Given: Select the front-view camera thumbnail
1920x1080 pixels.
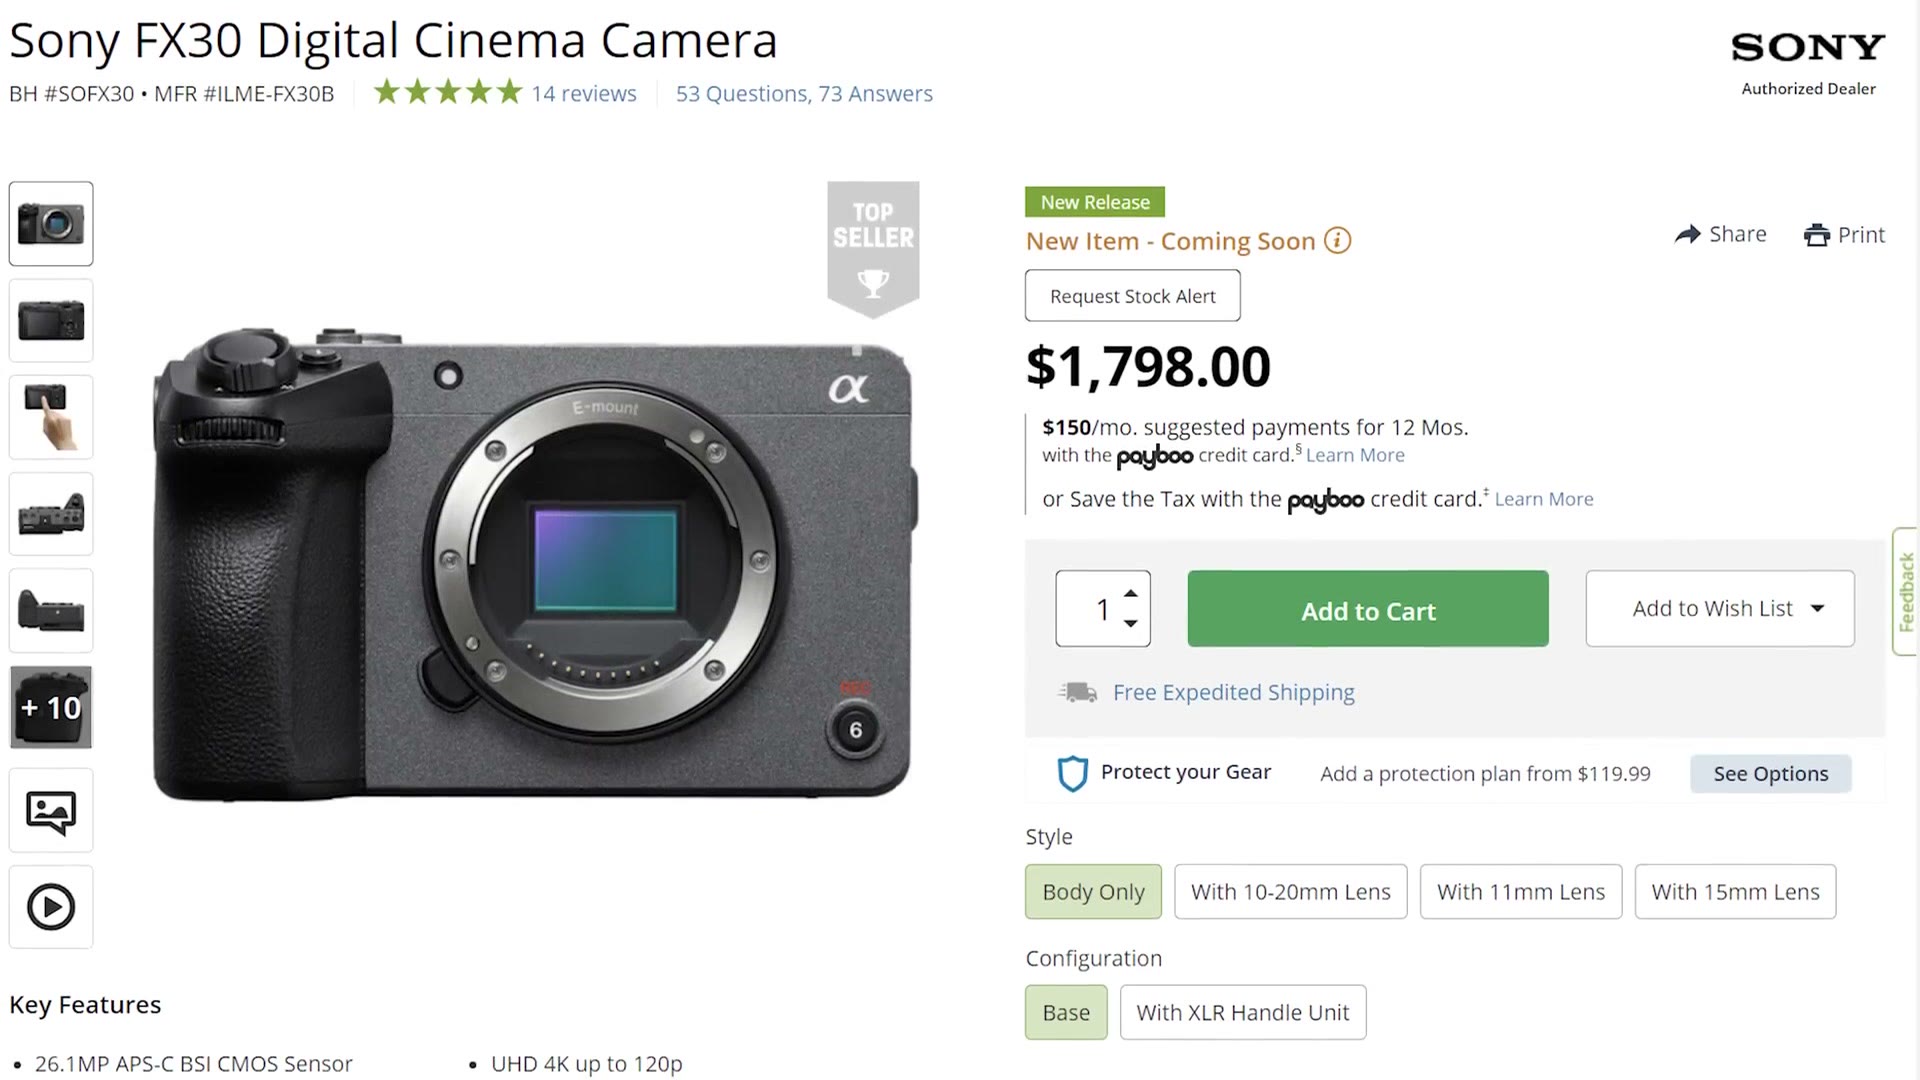Looking at the screenshot, I should pyautogui.click(x=51, y=224).
